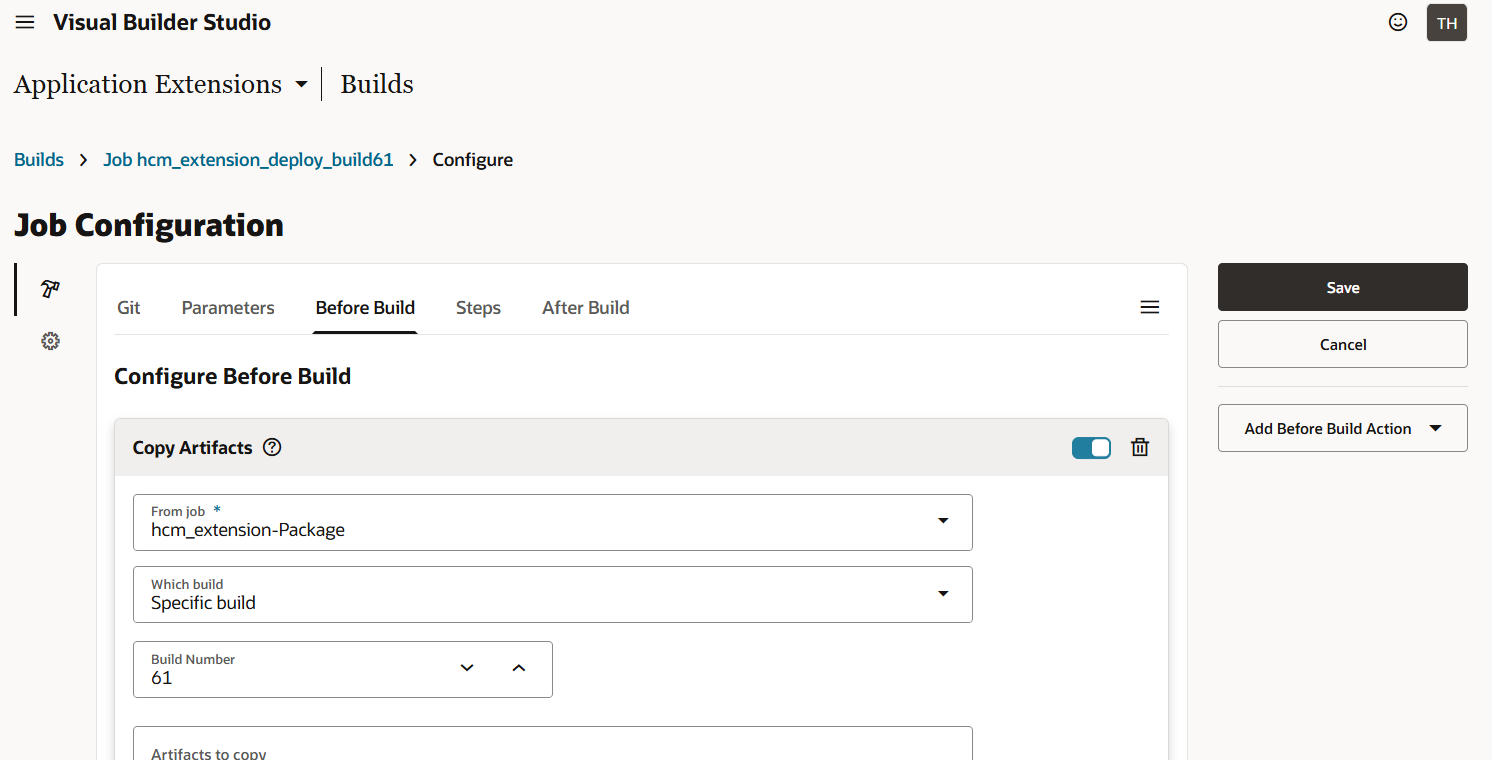The height and width of the screenshot is (760, 1492).
Task: Open the gear settings sidebar icon
Action: click(x=50, y=342)
